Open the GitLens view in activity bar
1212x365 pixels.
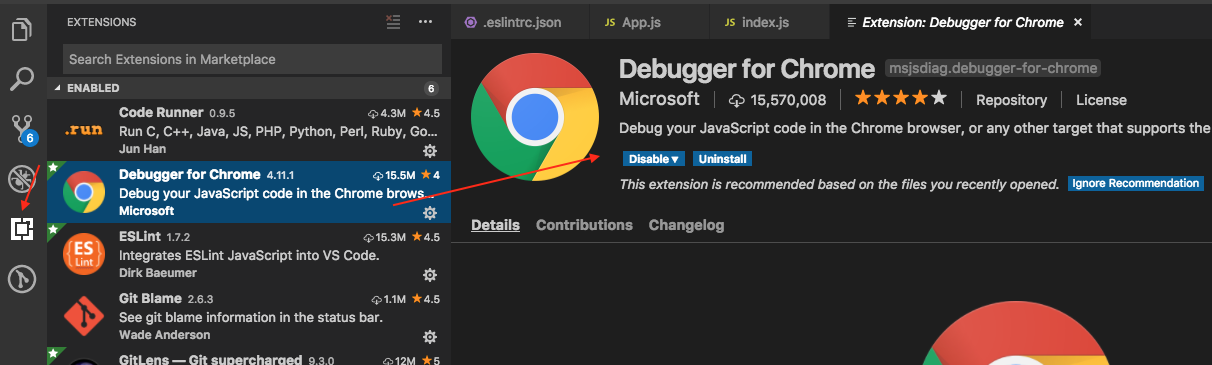pos(22,279)
